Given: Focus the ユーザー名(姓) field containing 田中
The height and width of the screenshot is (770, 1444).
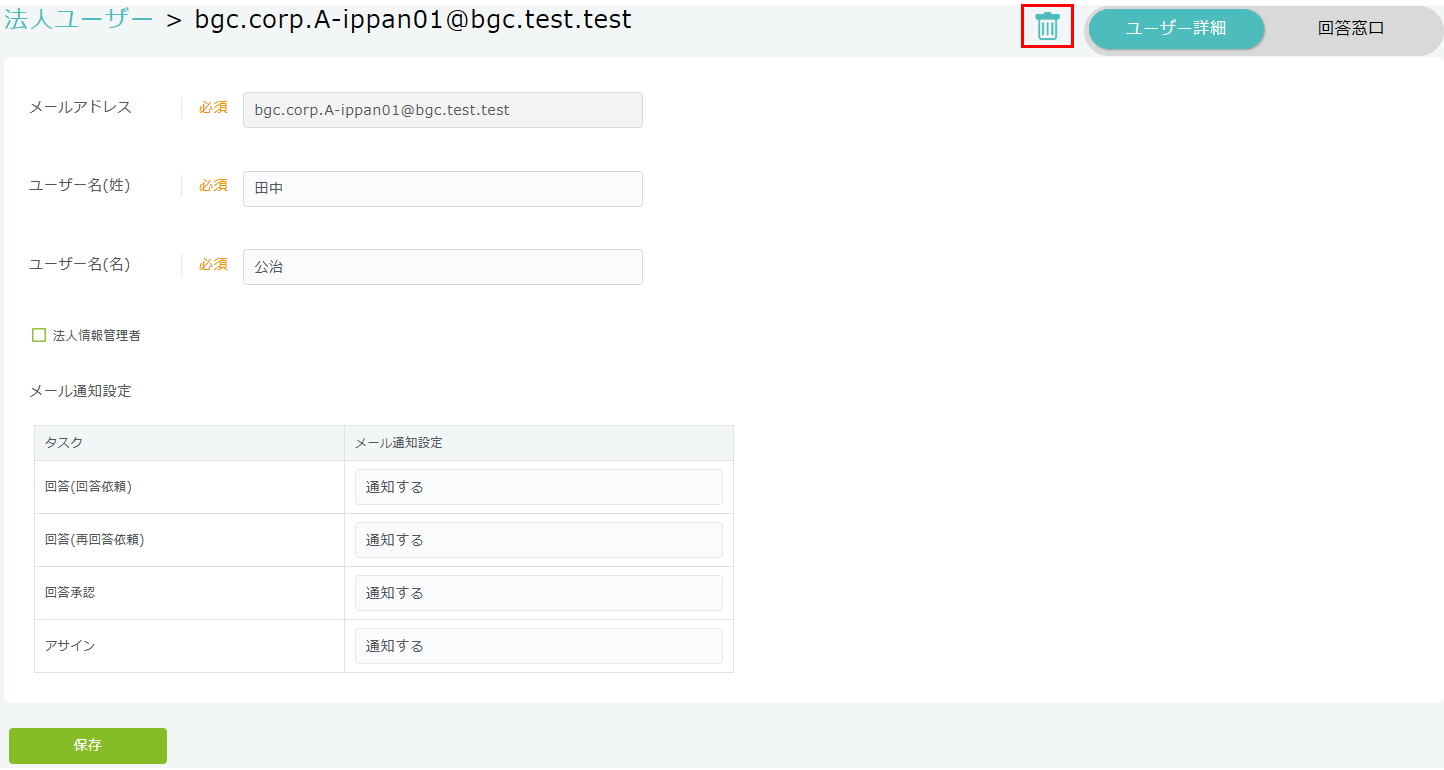Looking at the screenshot, I should (442, 188).
